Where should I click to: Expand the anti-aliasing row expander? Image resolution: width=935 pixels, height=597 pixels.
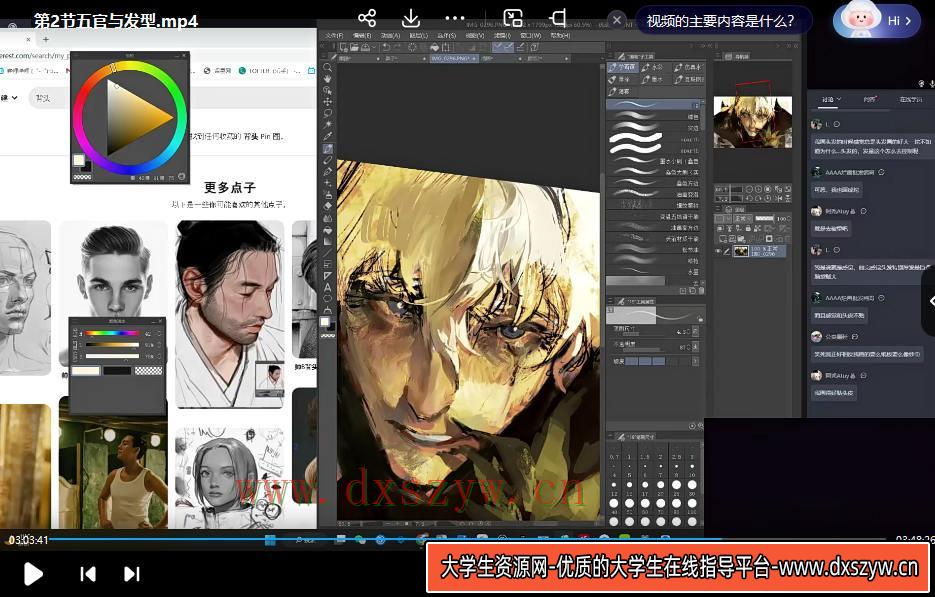click(695, 361)
